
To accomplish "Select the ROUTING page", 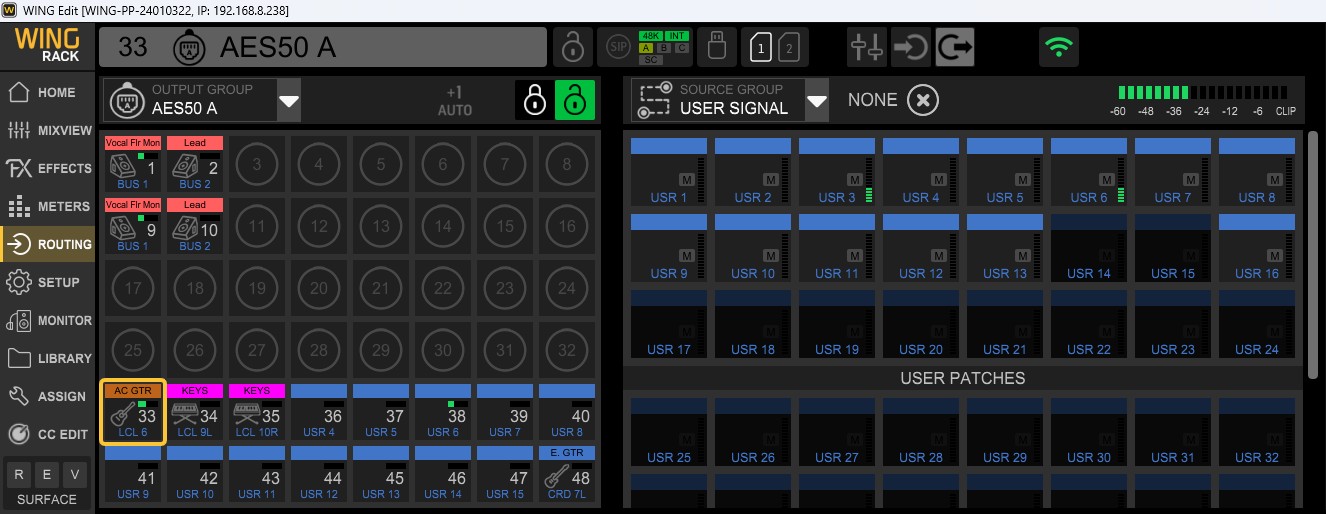I will [48, 244].
